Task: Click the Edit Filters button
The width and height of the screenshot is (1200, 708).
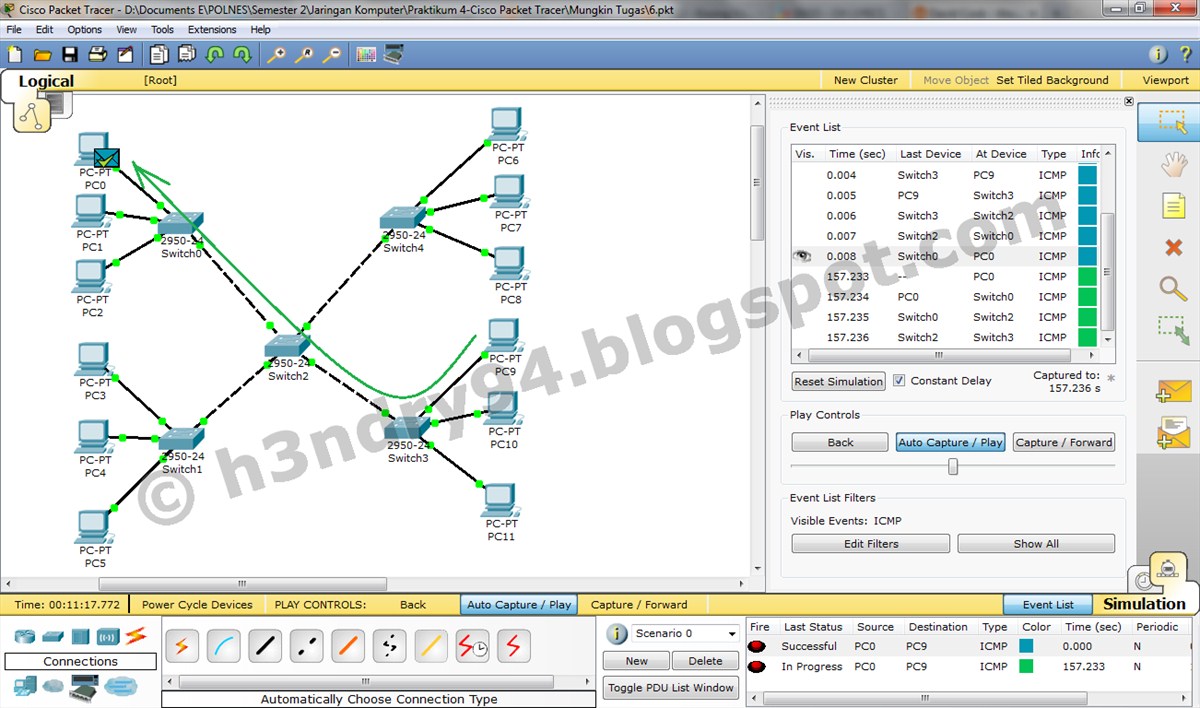Action: [x=871, y=544]
